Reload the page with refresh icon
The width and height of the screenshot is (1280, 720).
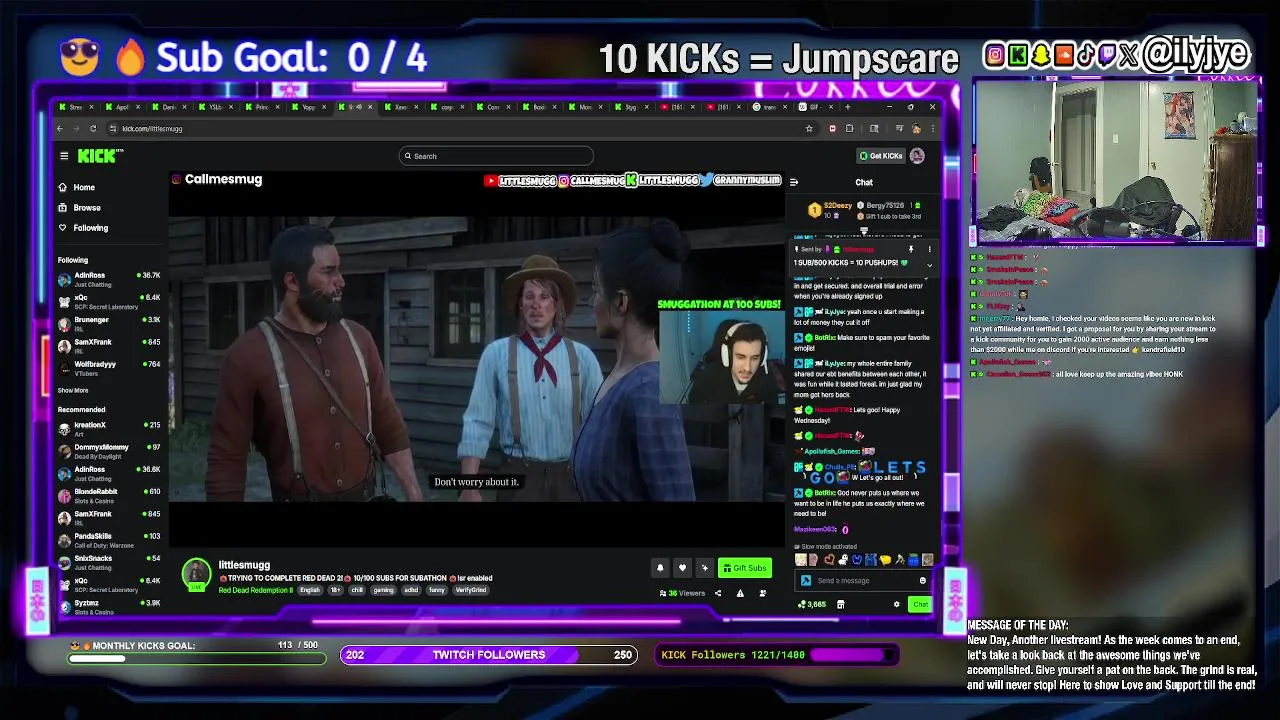pyautogui.click(x=93, y=128)
